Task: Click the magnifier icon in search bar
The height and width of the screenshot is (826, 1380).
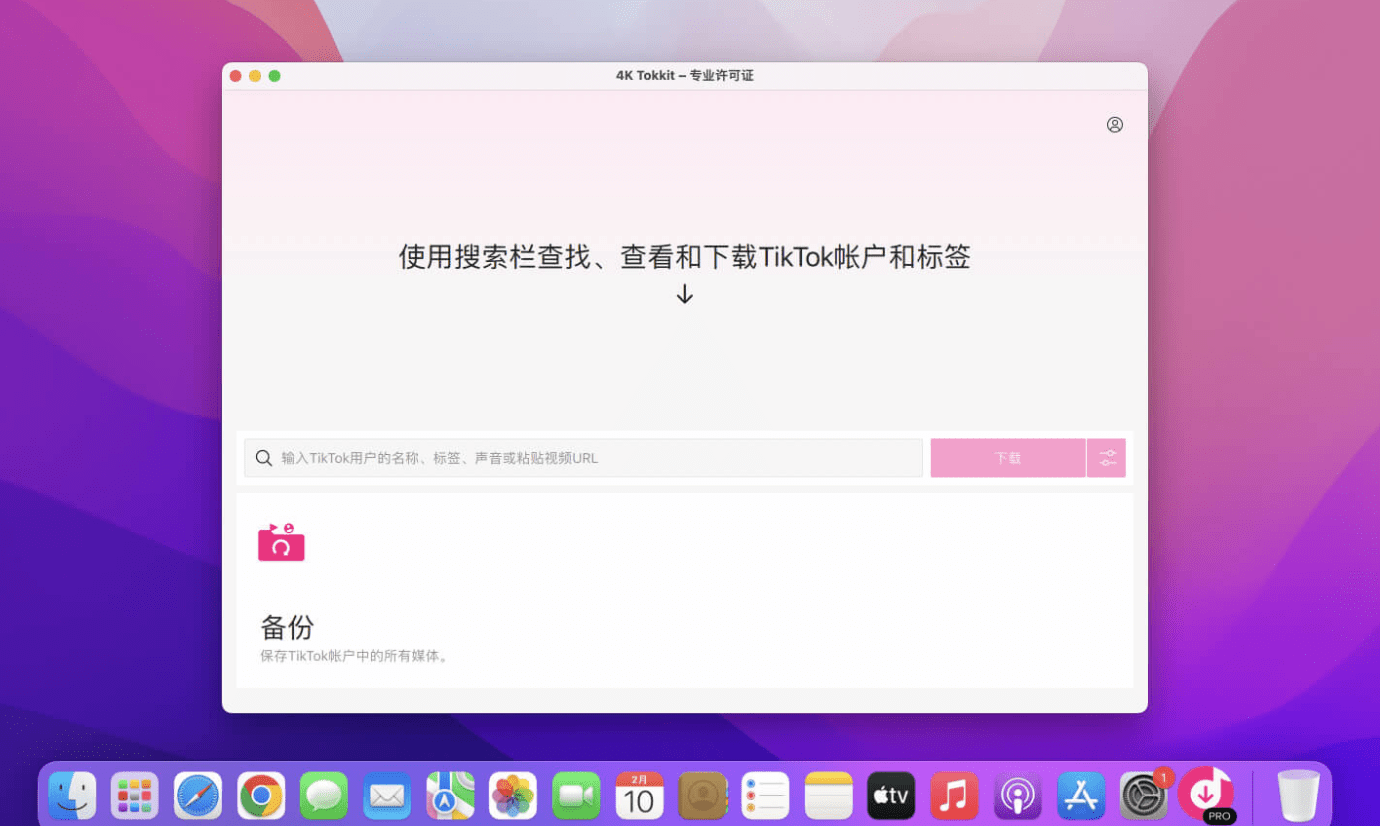Action: tap(264, 458)
